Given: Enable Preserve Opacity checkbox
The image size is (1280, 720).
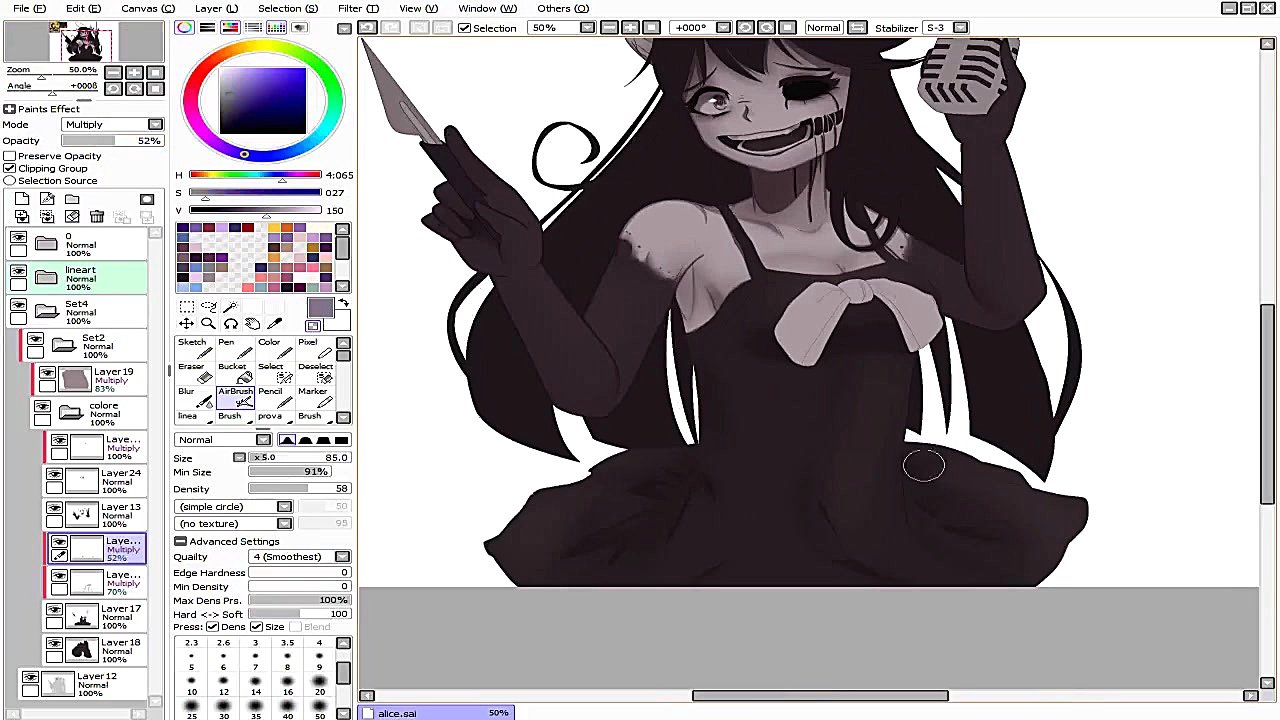Looking at the screenshot, I should click(10, 156).
